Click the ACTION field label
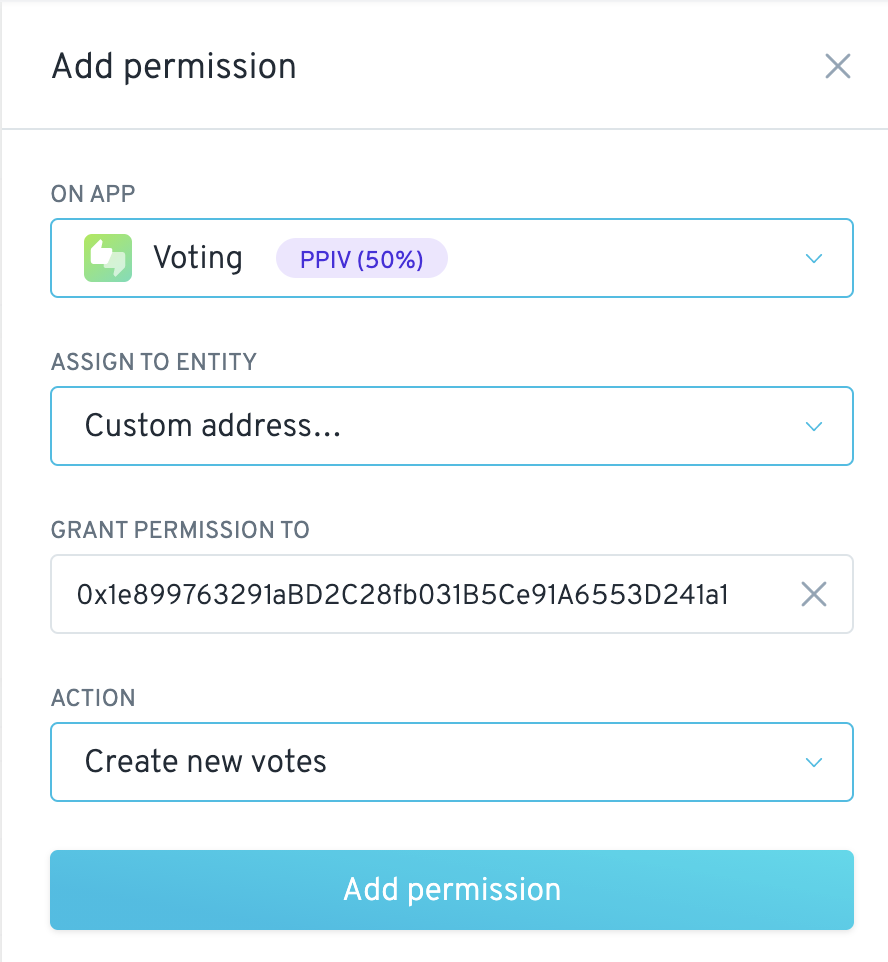Screen dimensions: 888x962 click(x=93, y=698)
